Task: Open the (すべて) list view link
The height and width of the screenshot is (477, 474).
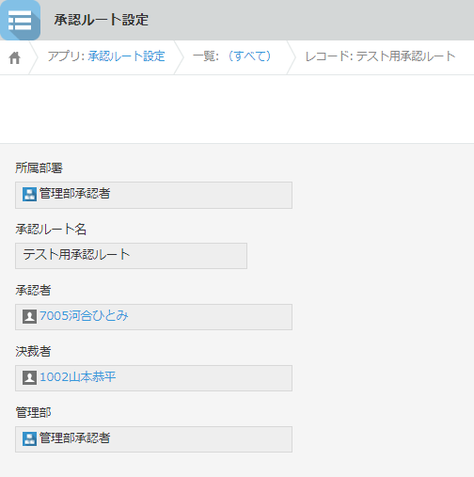Action: [x=250, y=56]
